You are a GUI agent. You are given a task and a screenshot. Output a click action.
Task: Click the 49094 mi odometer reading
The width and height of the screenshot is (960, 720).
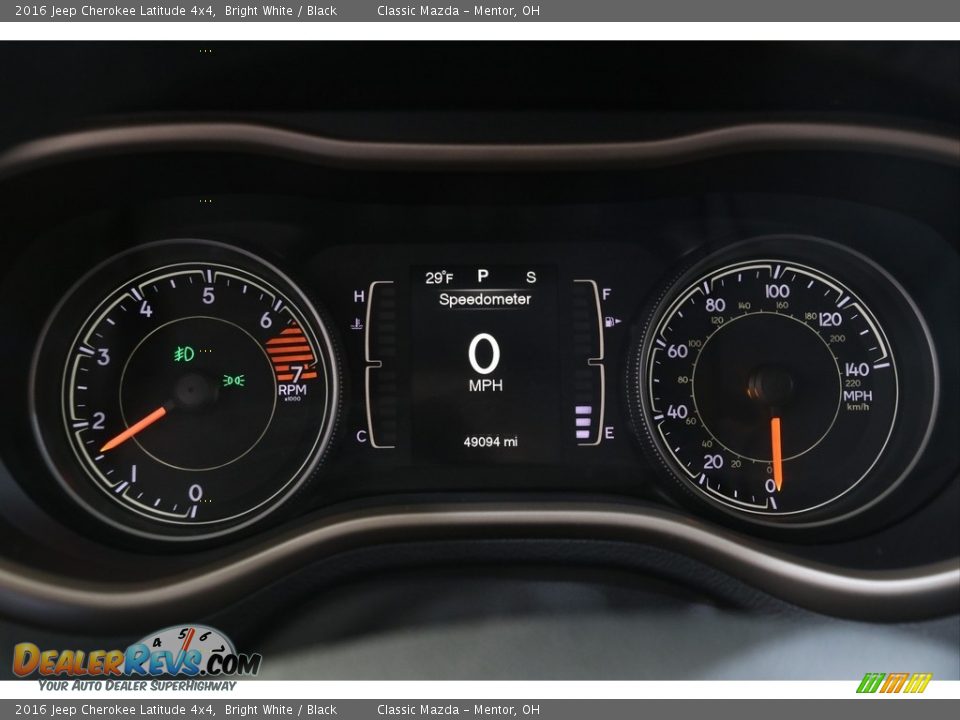[490, 442]
